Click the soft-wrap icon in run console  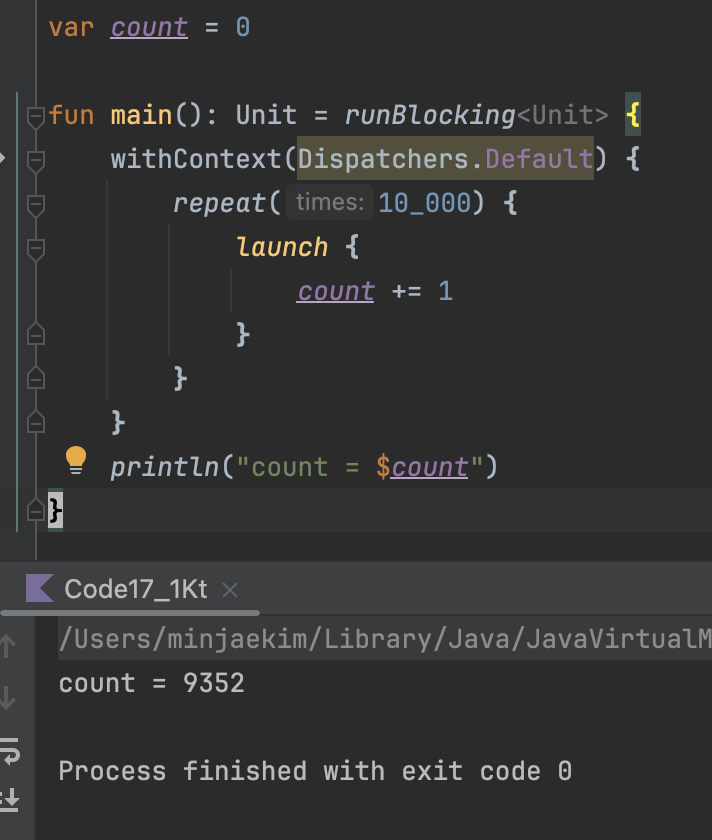[x=10, y=751]
